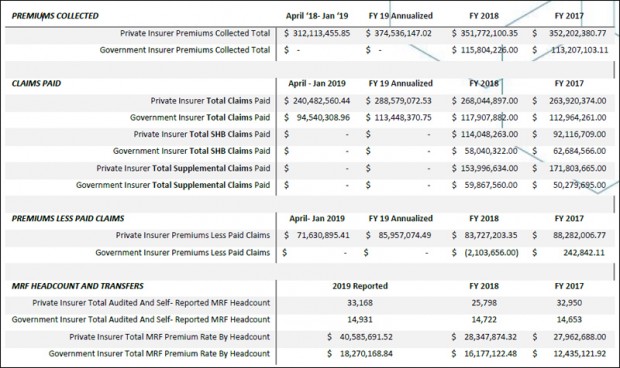The height and width of the screenshot is (368, 620).
Task: Click the 33,168 headcount value
Action: (360, 303)
